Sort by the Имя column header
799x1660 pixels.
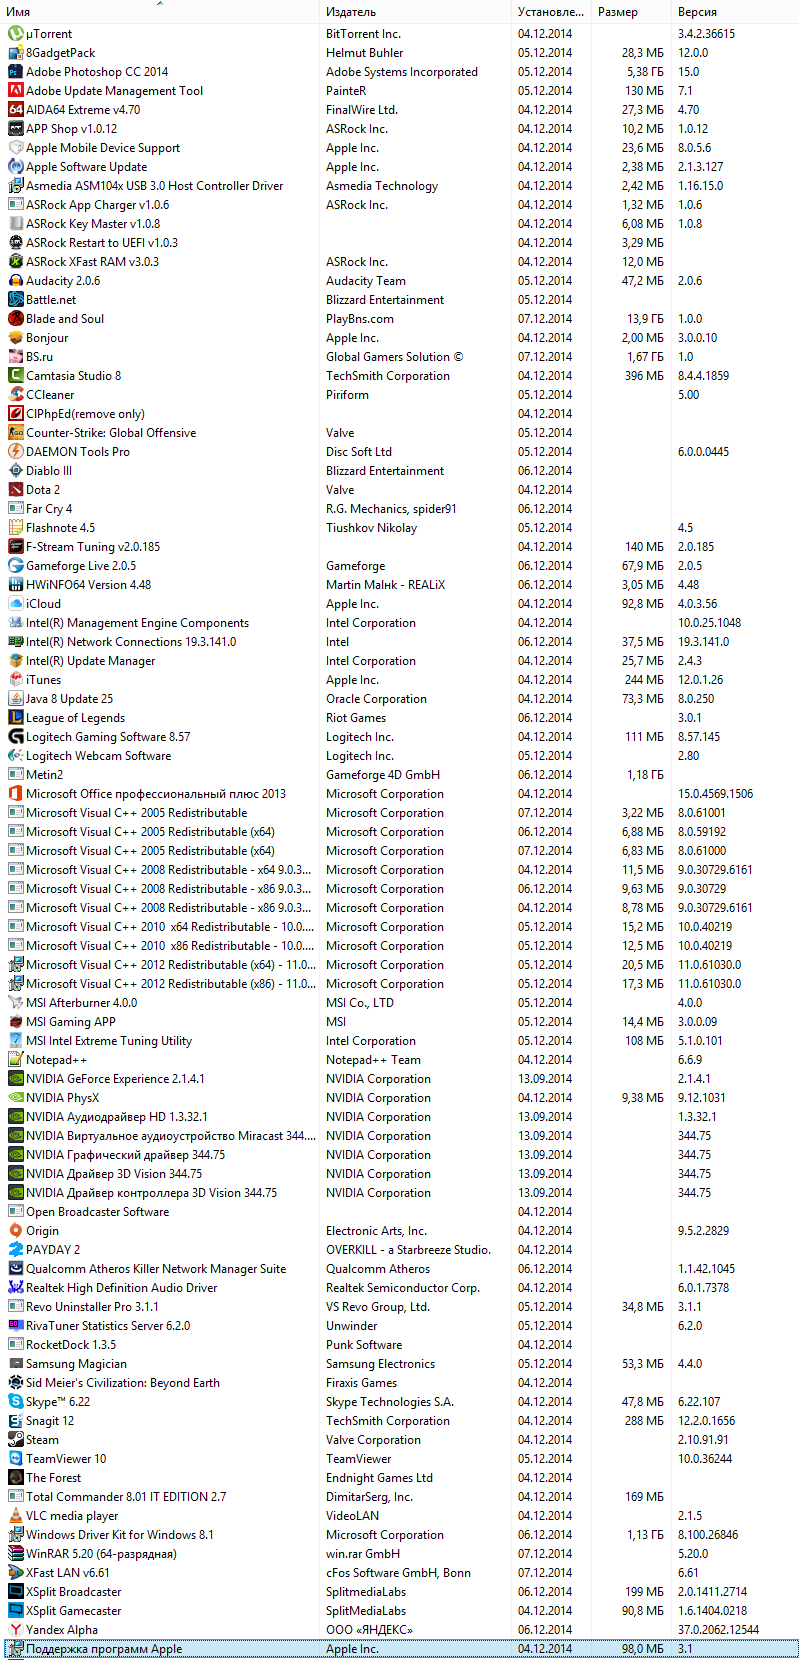tap(160, 12)
